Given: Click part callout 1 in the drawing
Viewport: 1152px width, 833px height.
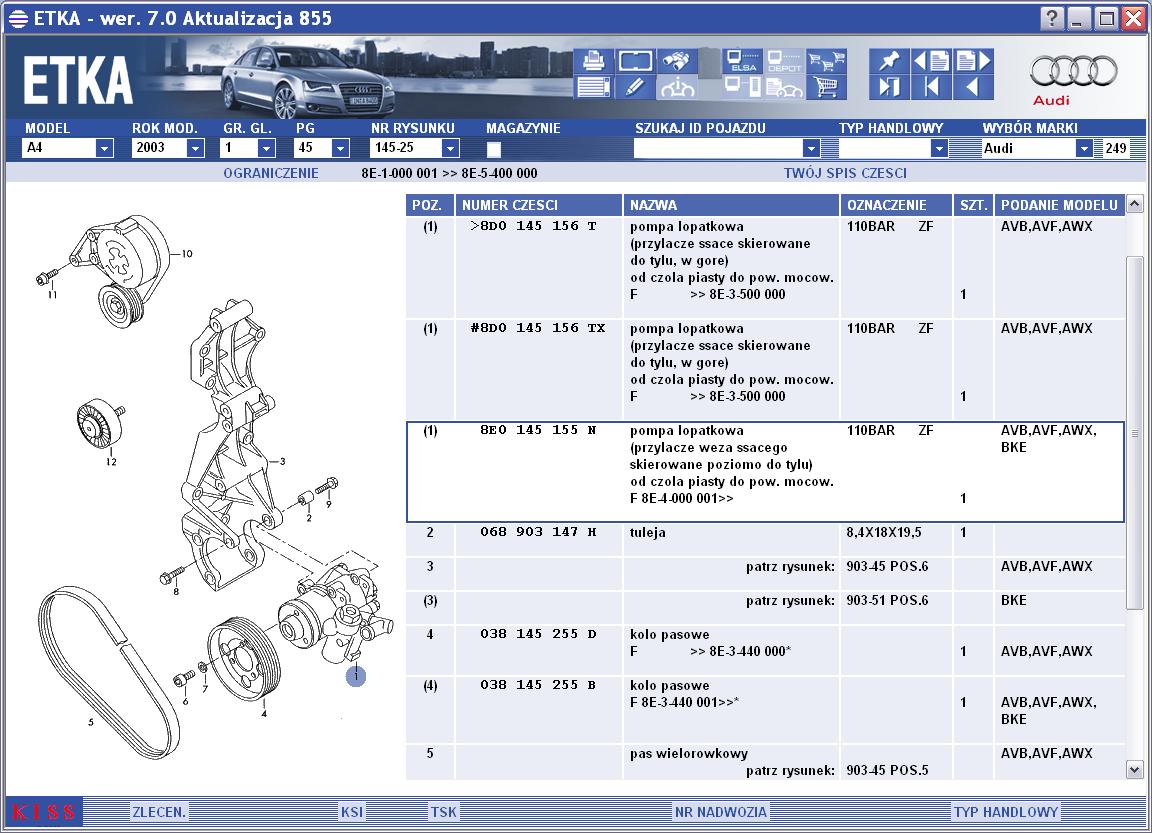Looking at the screenshot, I should click(356, 675).
